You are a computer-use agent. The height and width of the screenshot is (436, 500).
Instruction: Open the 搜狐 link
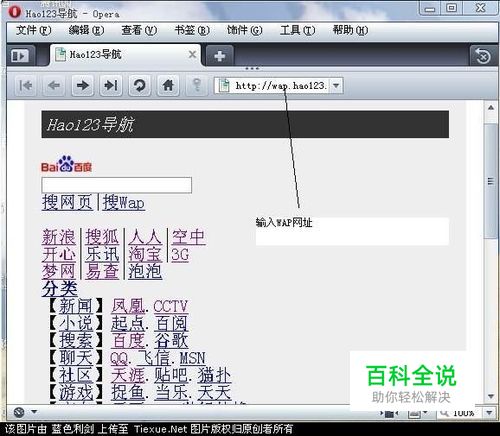[102, 237]
